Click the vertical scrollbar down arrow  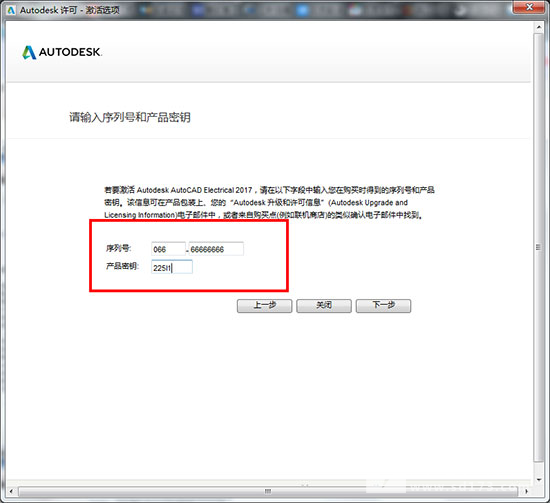(539, 480)
